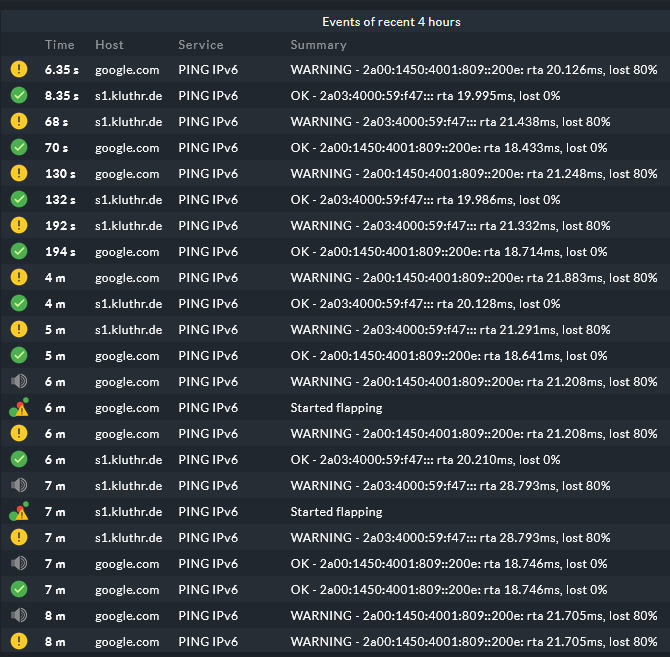Click summary with rta 19.986ms
The image size is (670, 657).
pos(425,199)
